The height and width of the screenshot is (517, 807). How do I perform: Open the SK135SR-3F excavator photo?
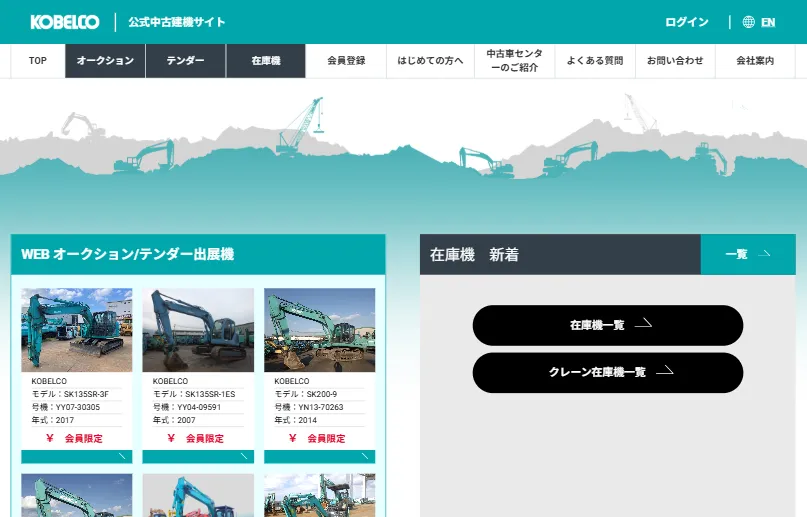tap(77, 330)
